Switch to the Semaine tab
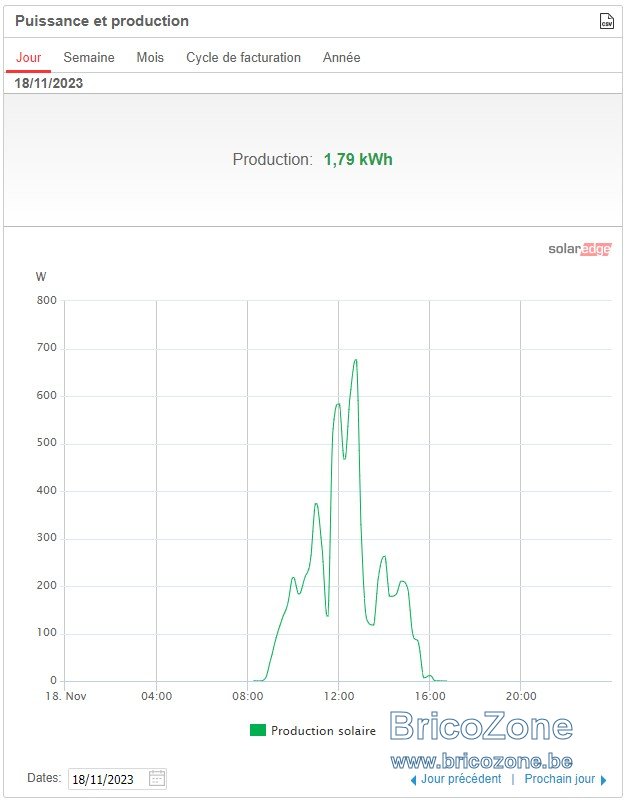 [89, 57]
